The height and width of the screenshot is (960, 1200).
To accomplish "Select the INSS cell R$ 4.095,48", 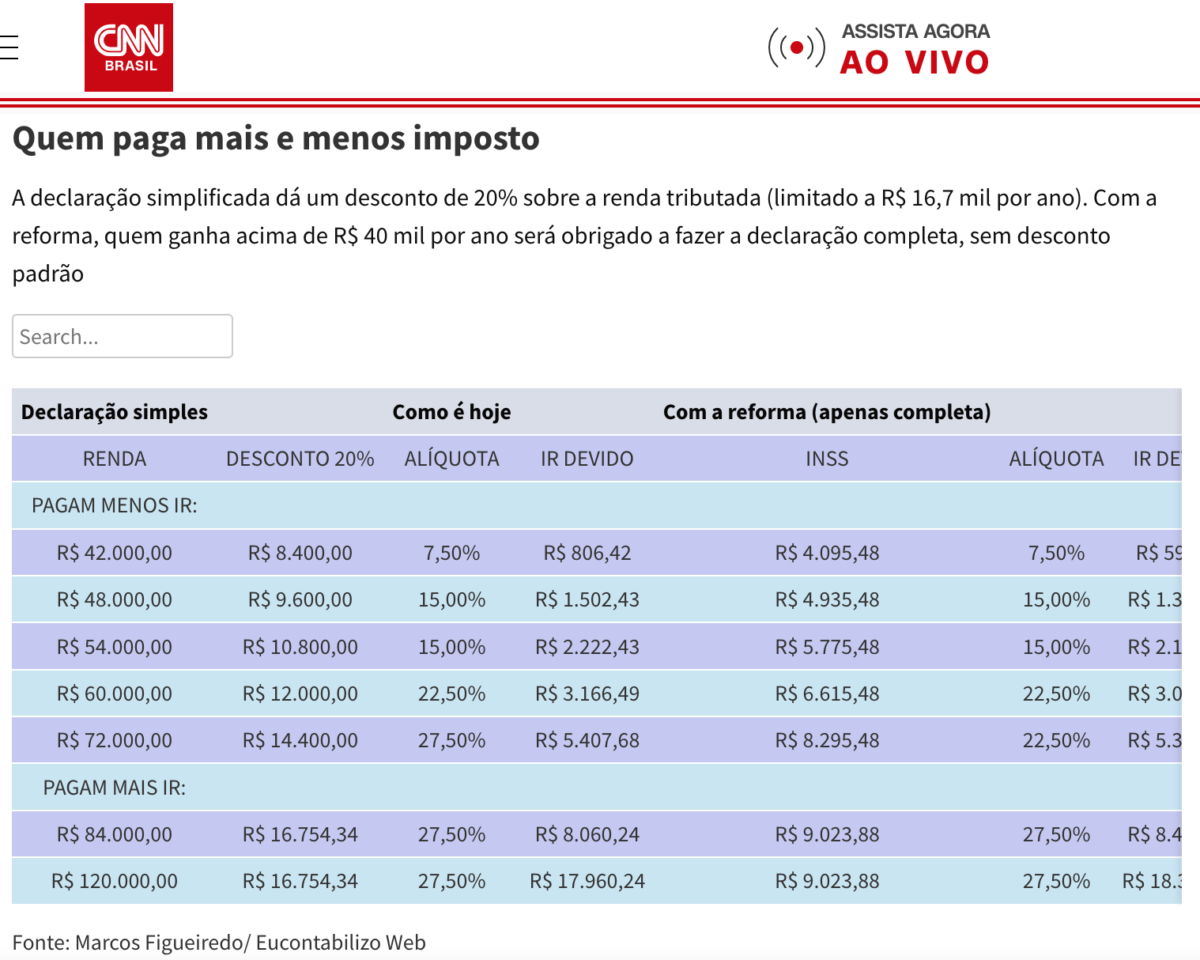I will [827, 553].
